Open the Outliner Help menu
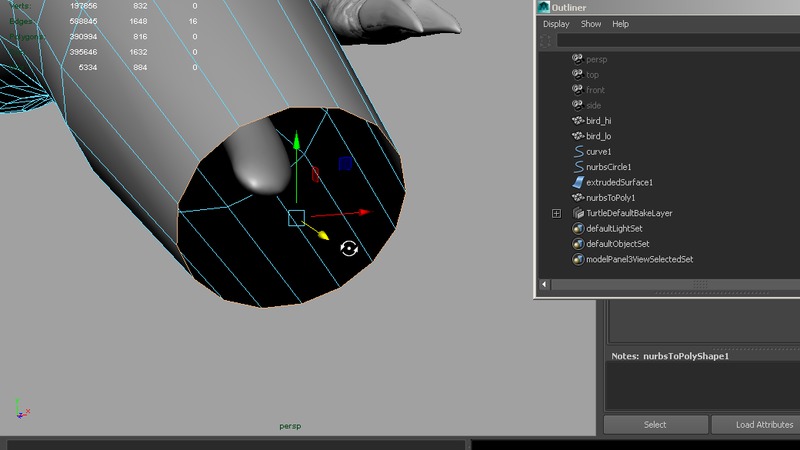The image size is (800, 450). 620,24
